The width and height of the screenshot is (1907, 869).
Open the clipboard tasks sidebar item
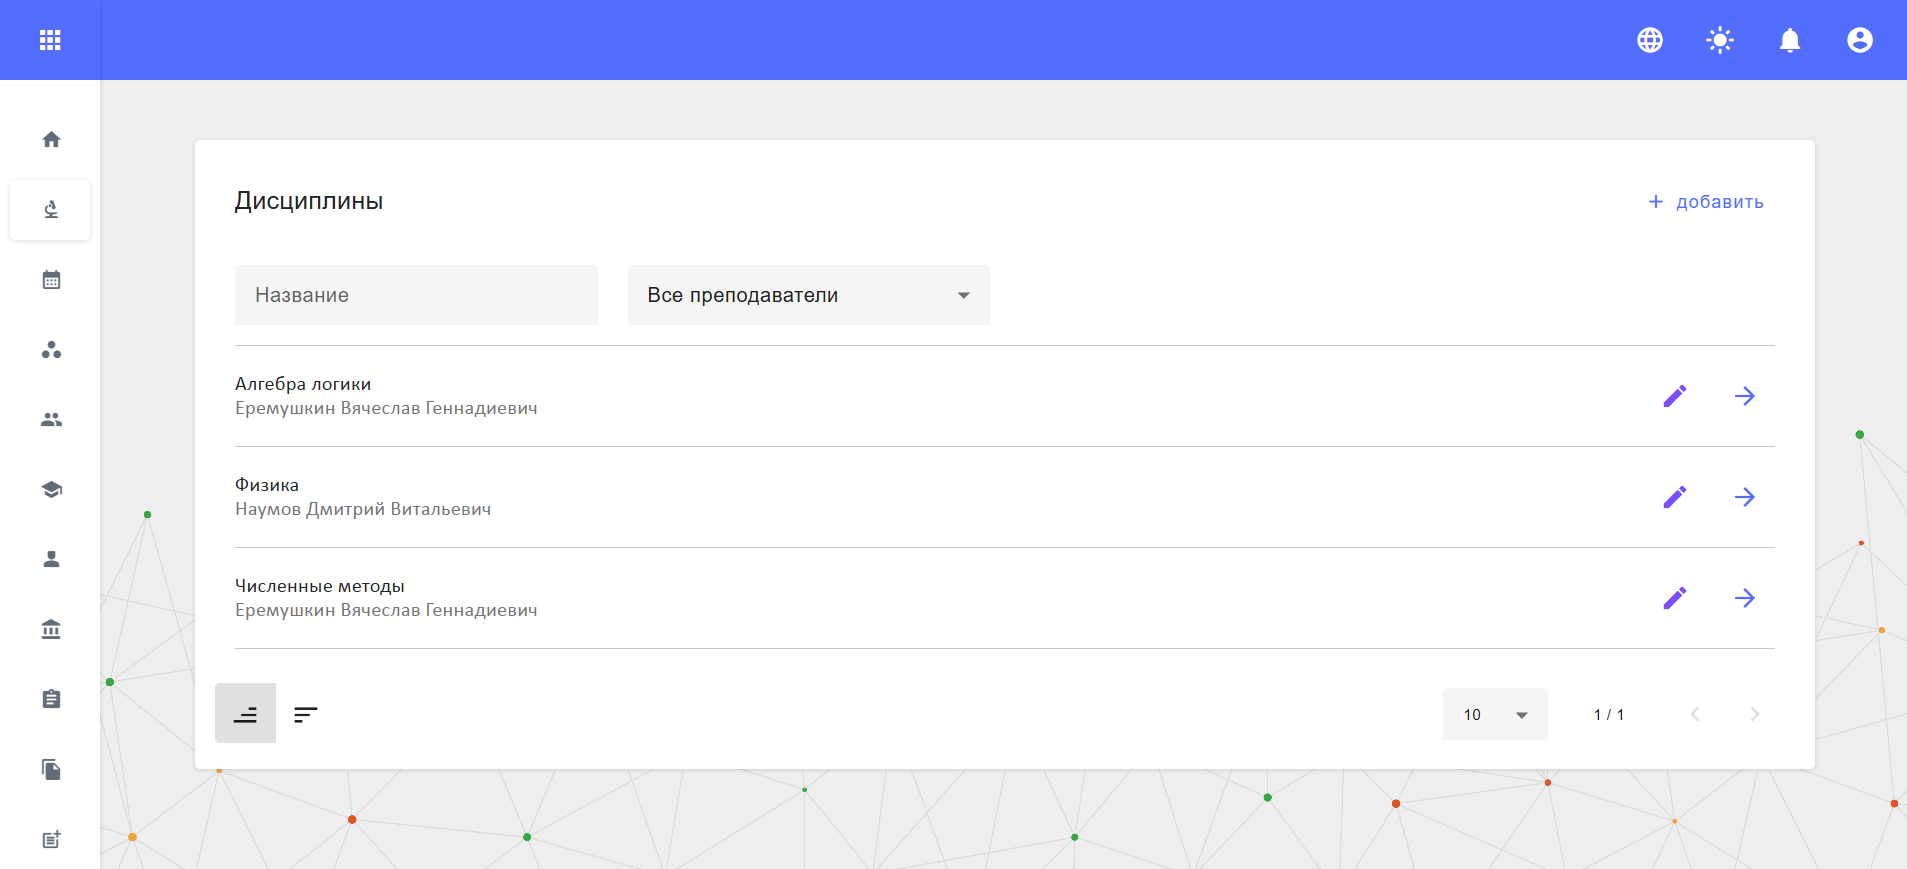(51, 699)
